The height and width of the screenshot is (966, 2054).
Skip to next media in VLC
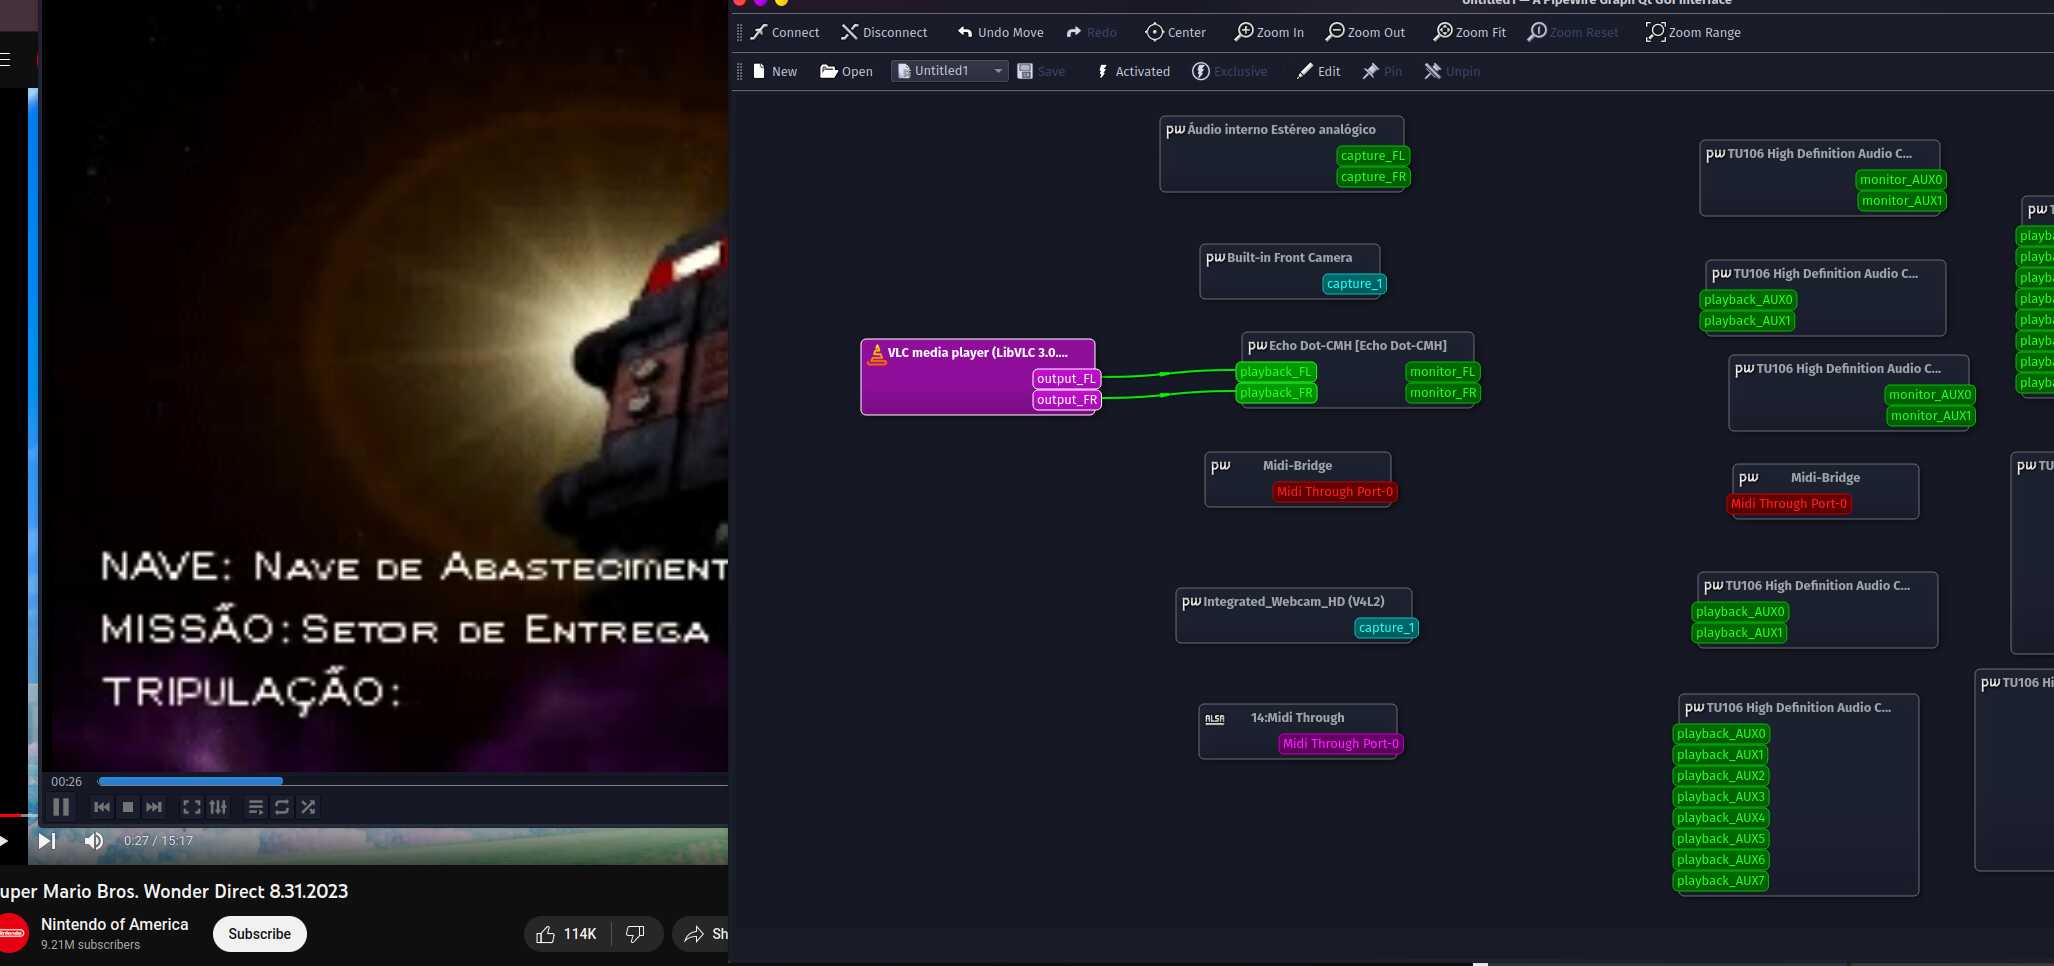point(154,807)
